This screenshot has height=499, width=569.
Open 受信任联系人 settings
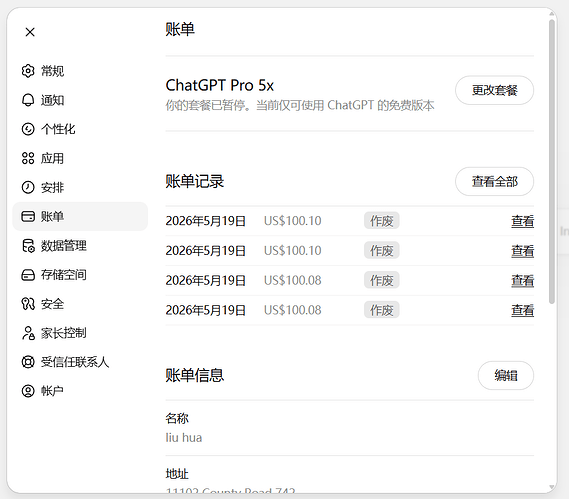pyautogui.click(x=80, y=362)
